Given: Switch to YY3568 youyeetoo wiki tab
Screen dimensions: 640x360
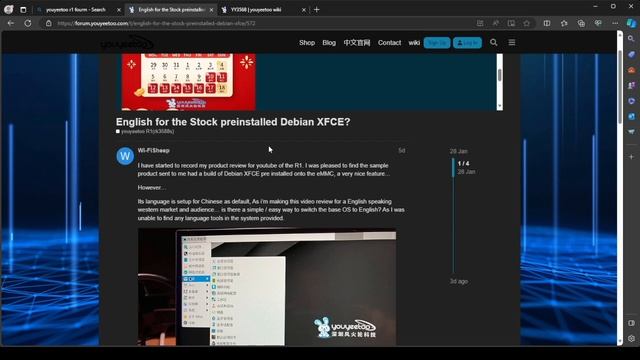Looking at the screenshot, I should click(256, 9).
